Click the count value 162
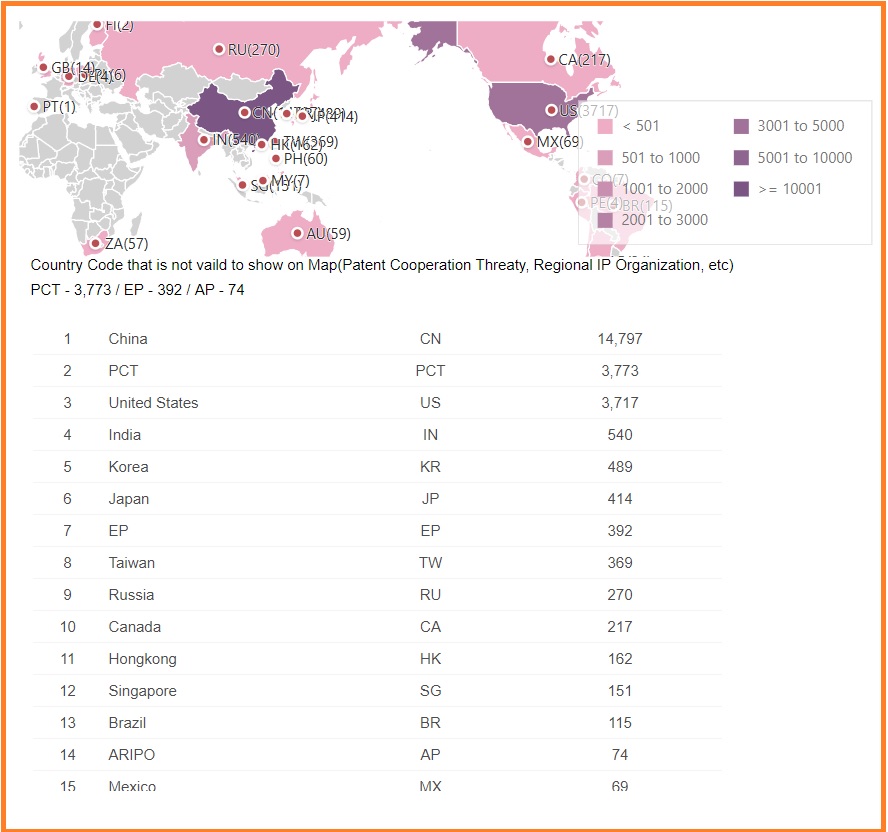The image size is (888, 832). [x=620, y=659]
